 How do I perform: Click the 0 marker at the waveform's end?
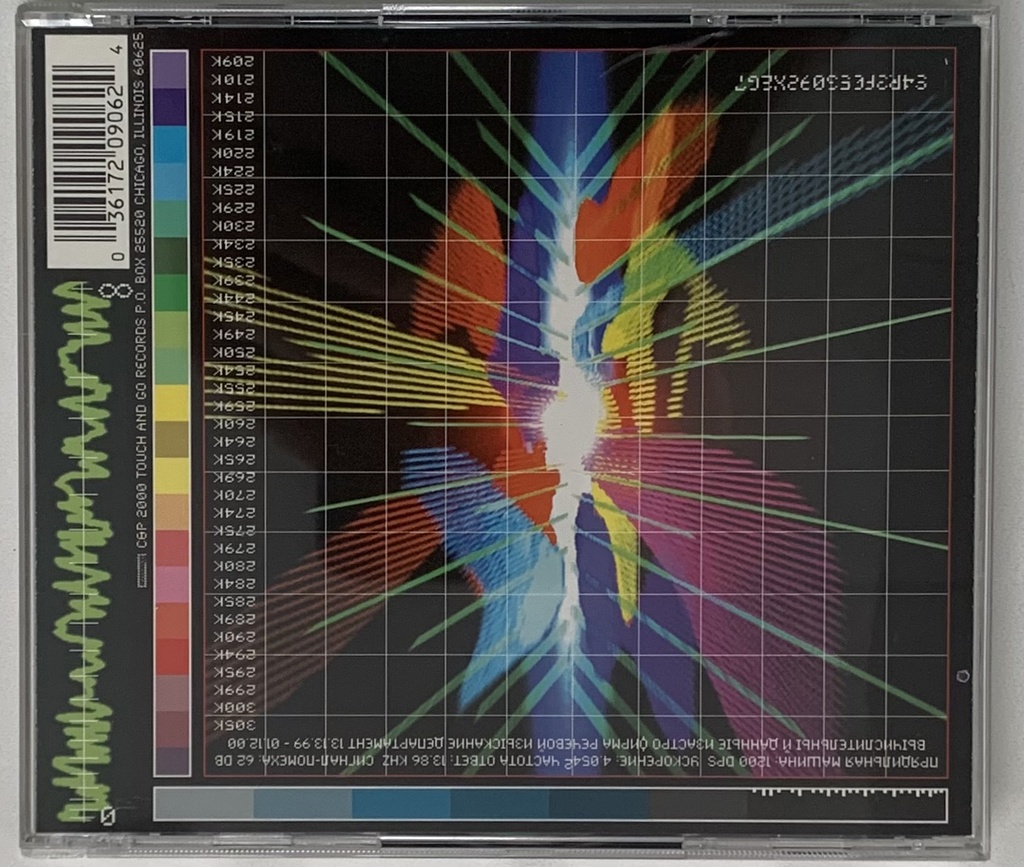tap(108, 816)
